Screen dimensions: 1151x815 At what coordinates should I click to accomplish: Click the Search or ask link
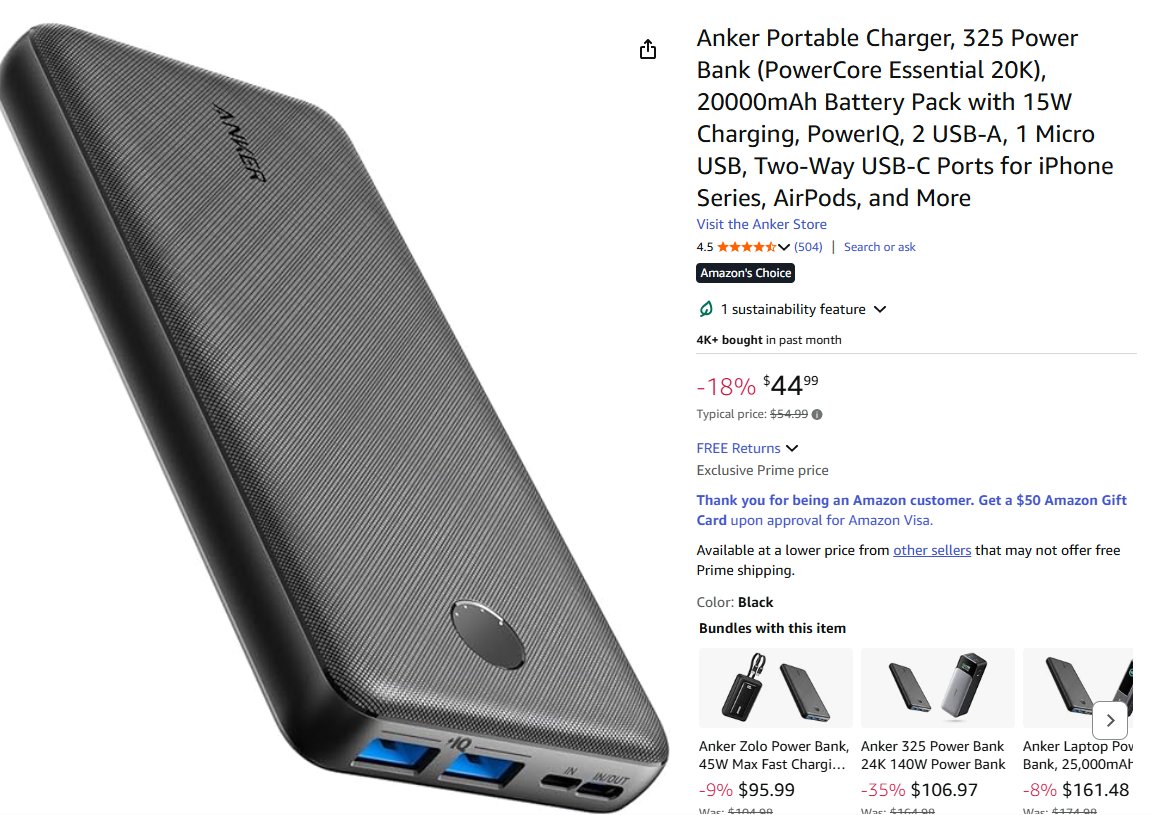pyautogui.click(x=879, y=247)
